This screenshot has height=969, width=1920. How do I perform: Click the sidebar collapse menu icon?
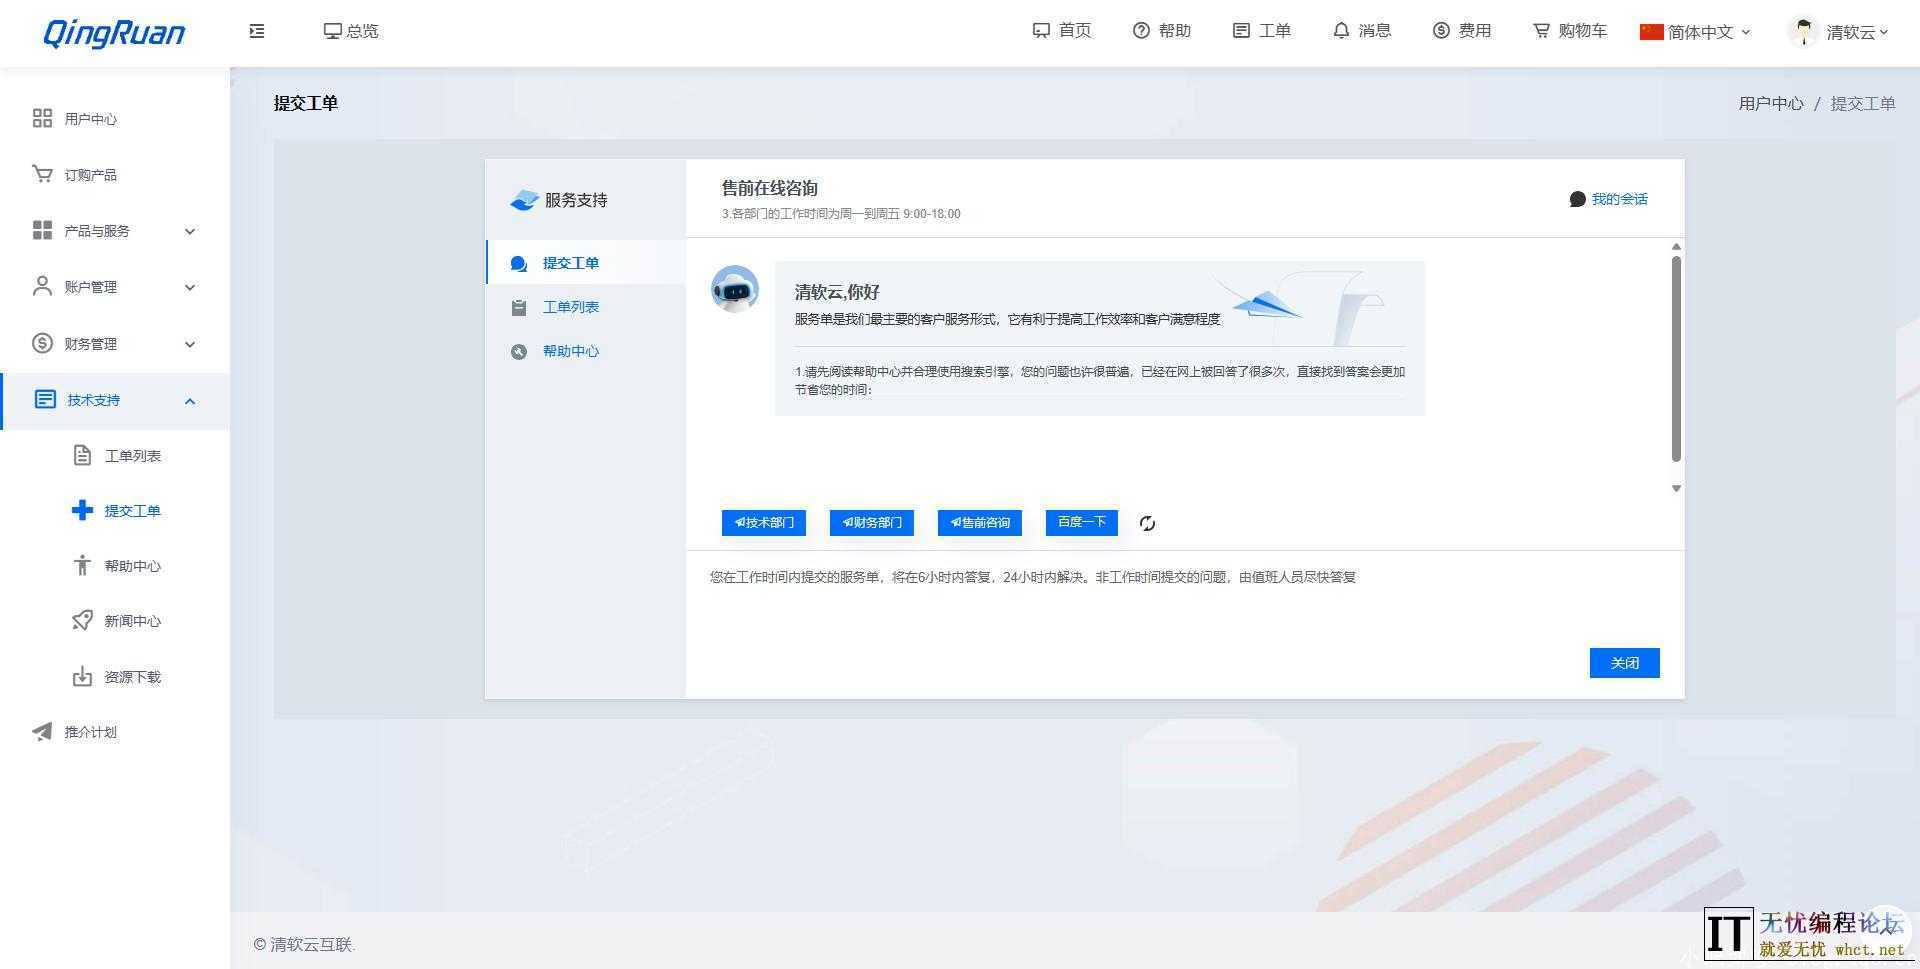coord(257,31)
